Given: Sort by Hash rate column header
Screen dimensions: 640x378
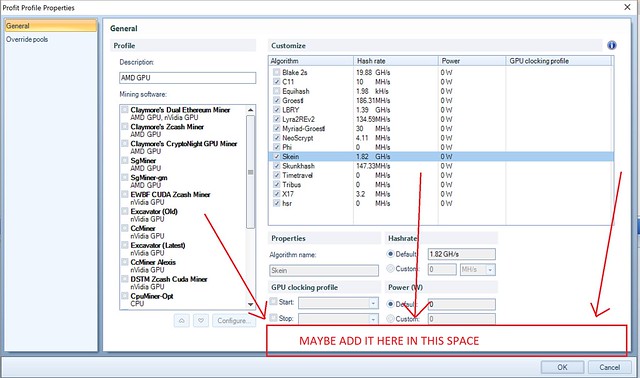Looking at the screenshot, I should tap(396, 61).
